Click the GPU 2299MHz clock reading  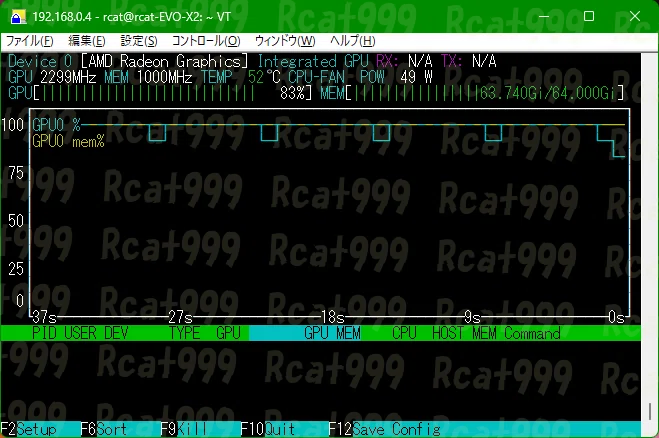(x=52, y=77)
